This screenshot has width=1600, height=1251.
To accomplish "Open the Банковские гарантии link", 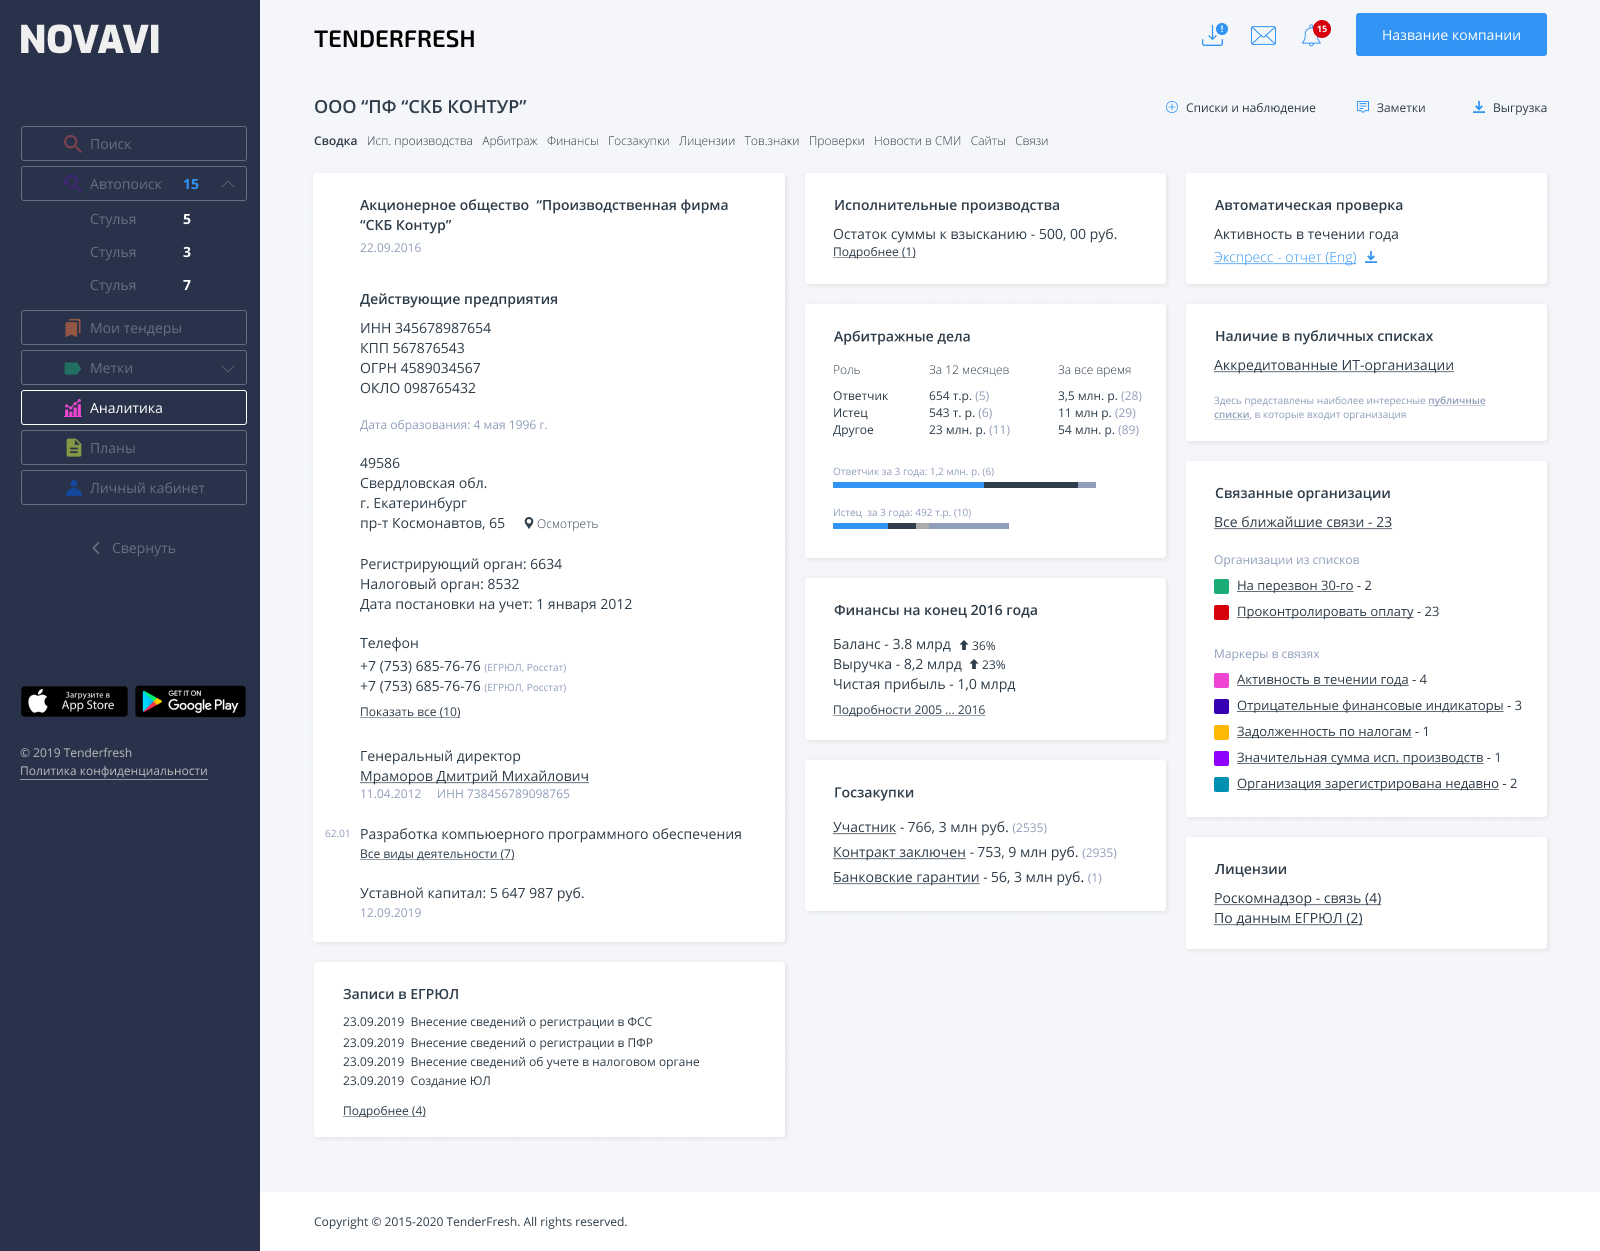I will pos(906,877).
